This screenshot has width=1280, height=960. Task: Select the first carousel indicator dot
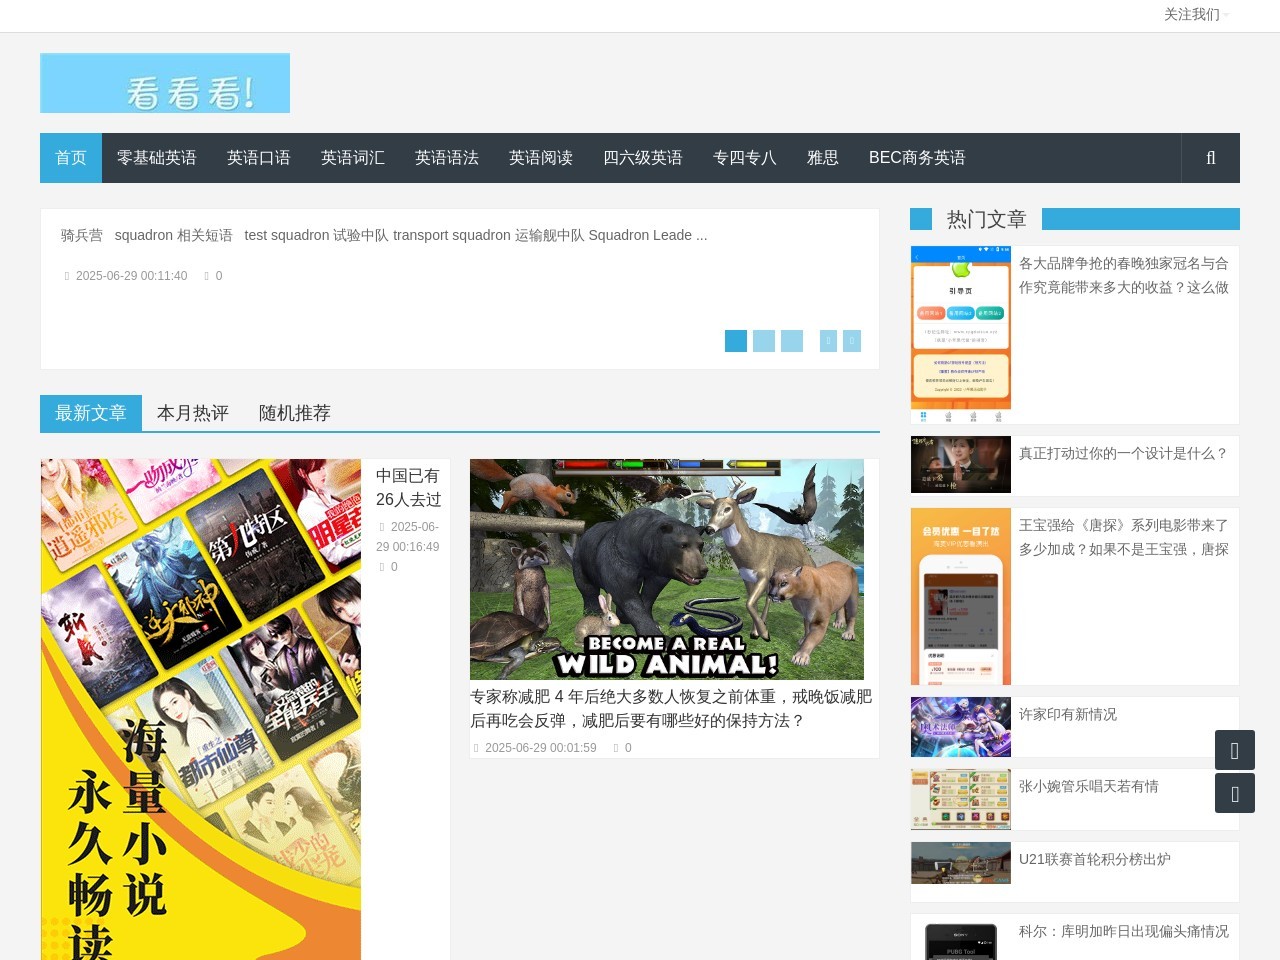point(736,341)
